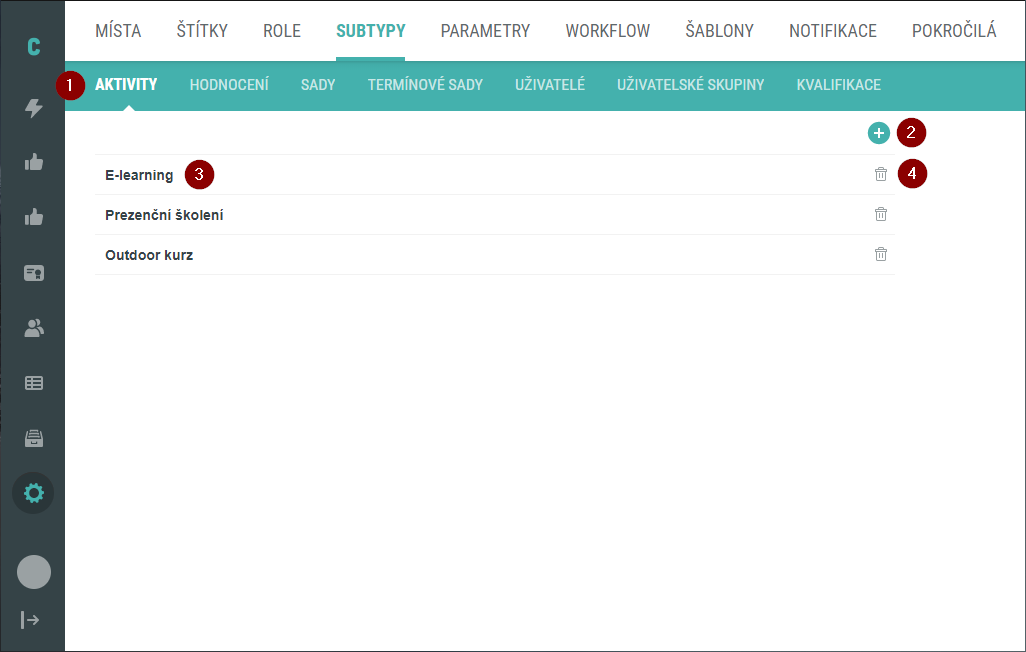Open settings via the gear icon
This screenshot has height=652, width=1026.
click(34, 493)
